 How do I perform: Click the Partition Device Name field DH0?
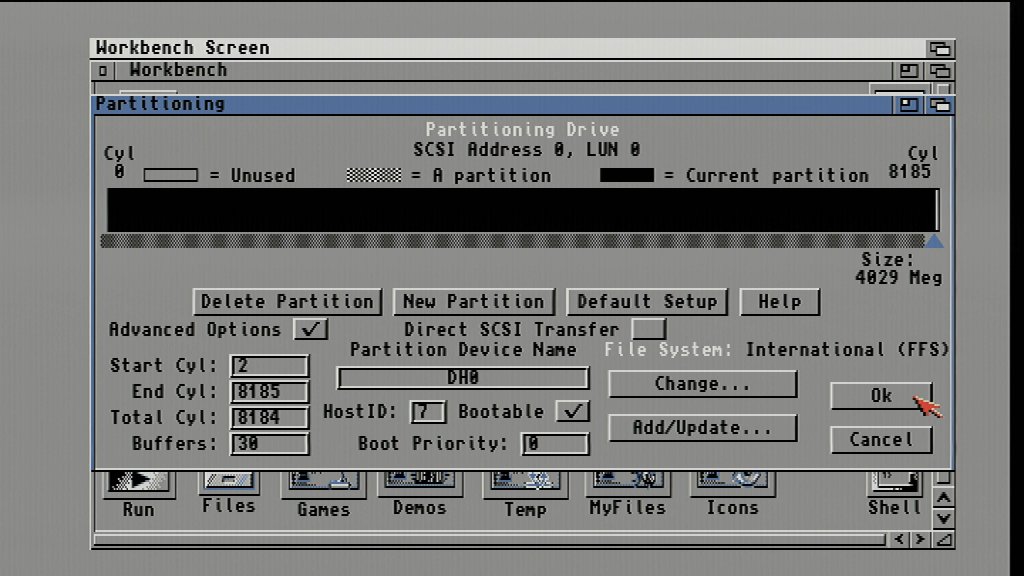point(463,378)
